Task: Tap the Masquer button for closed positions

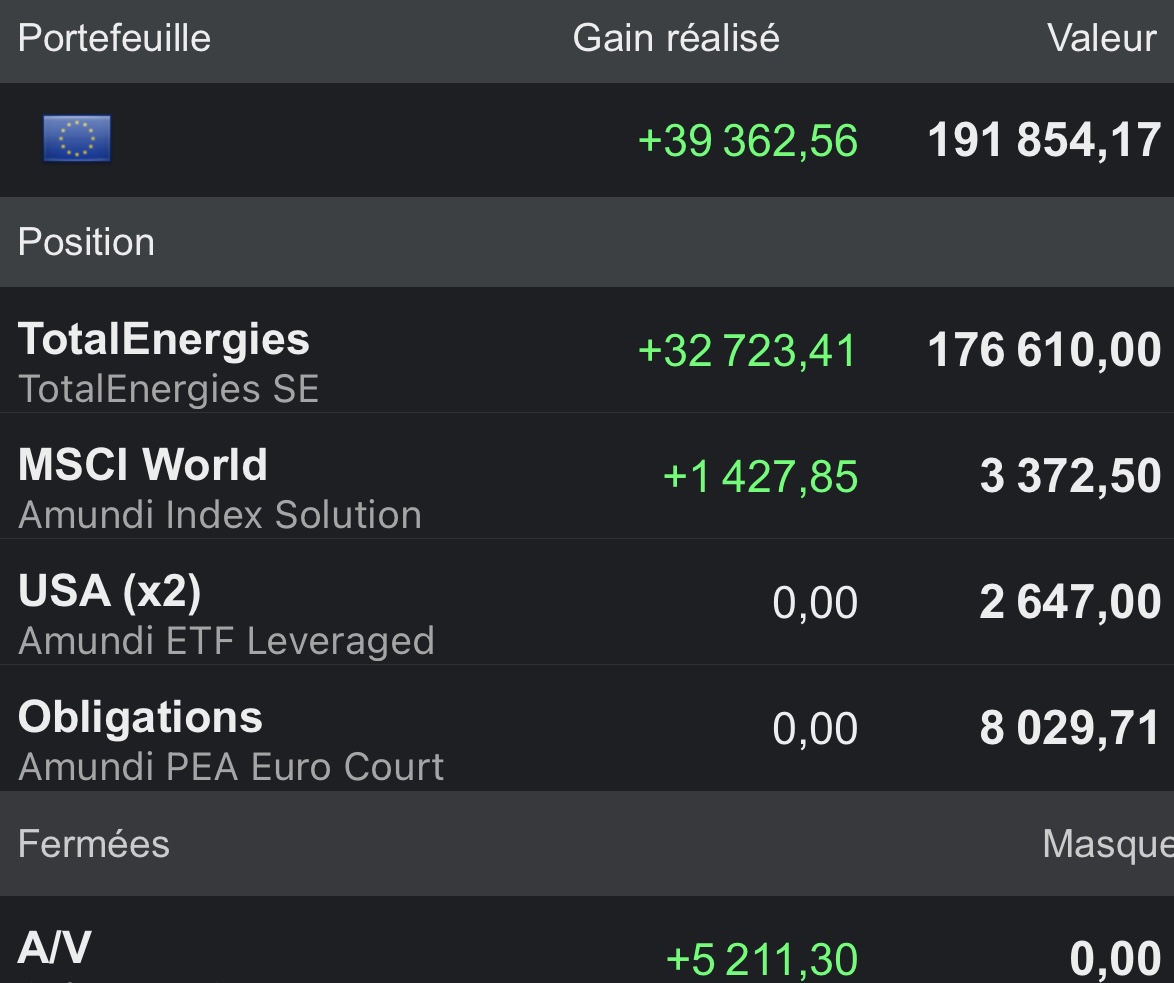Action: pos(1107,844)
